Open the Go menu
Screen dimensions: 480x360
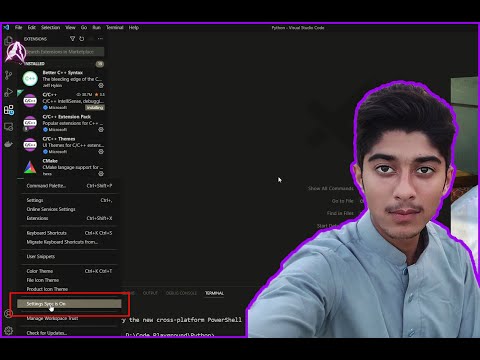pyautogui.click(x=84, y=27)
